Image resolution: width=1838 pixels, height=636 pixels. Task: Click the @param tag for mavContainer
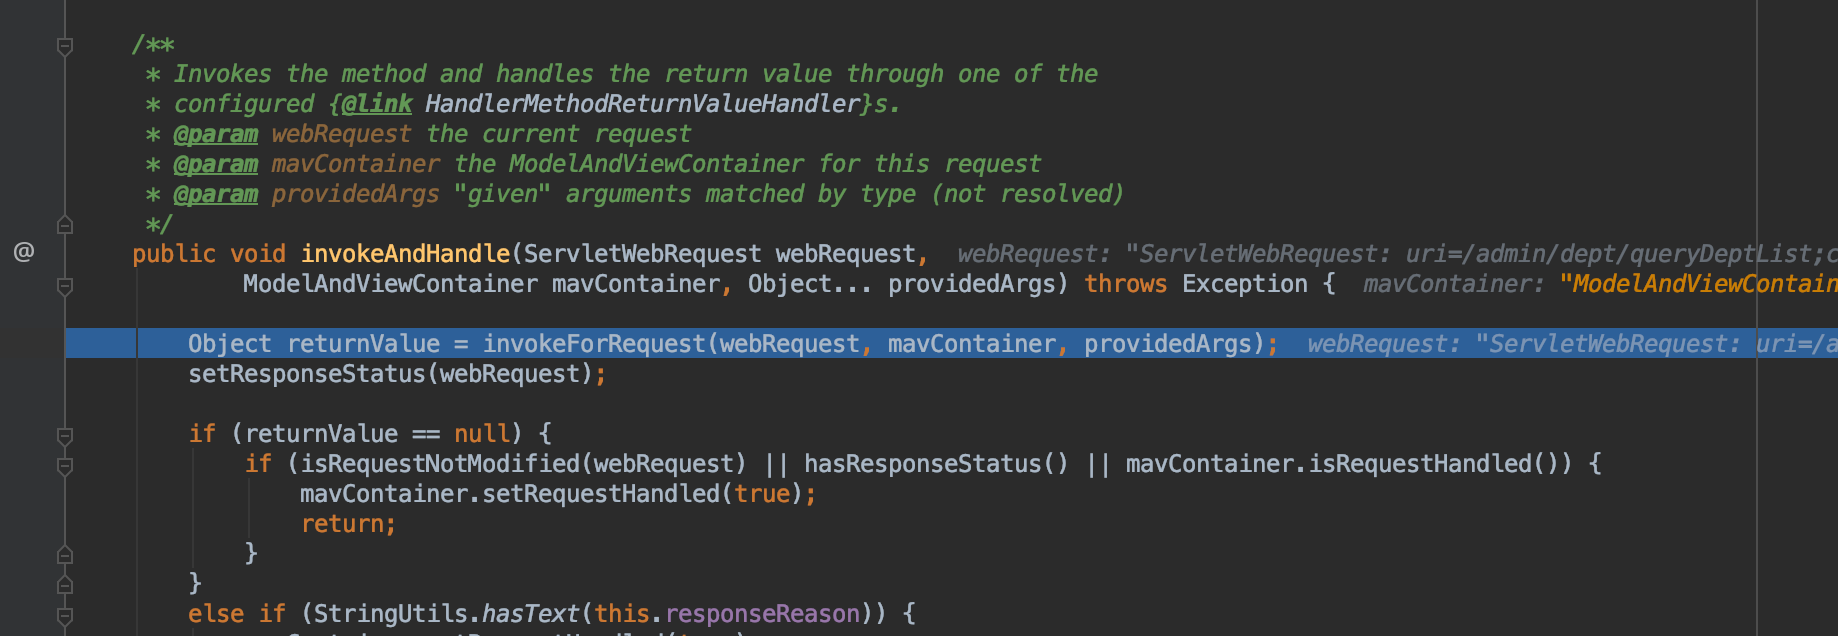pyautogui.click(x=215, y=164)
